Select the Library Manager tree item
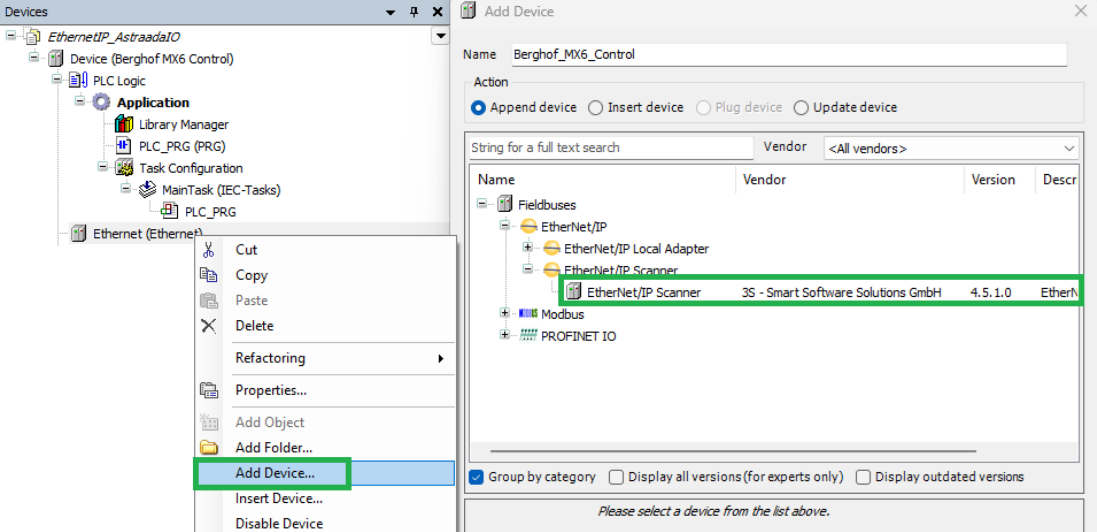Image resolution: width=1097 pixels, height=532 pixels. 183,125
